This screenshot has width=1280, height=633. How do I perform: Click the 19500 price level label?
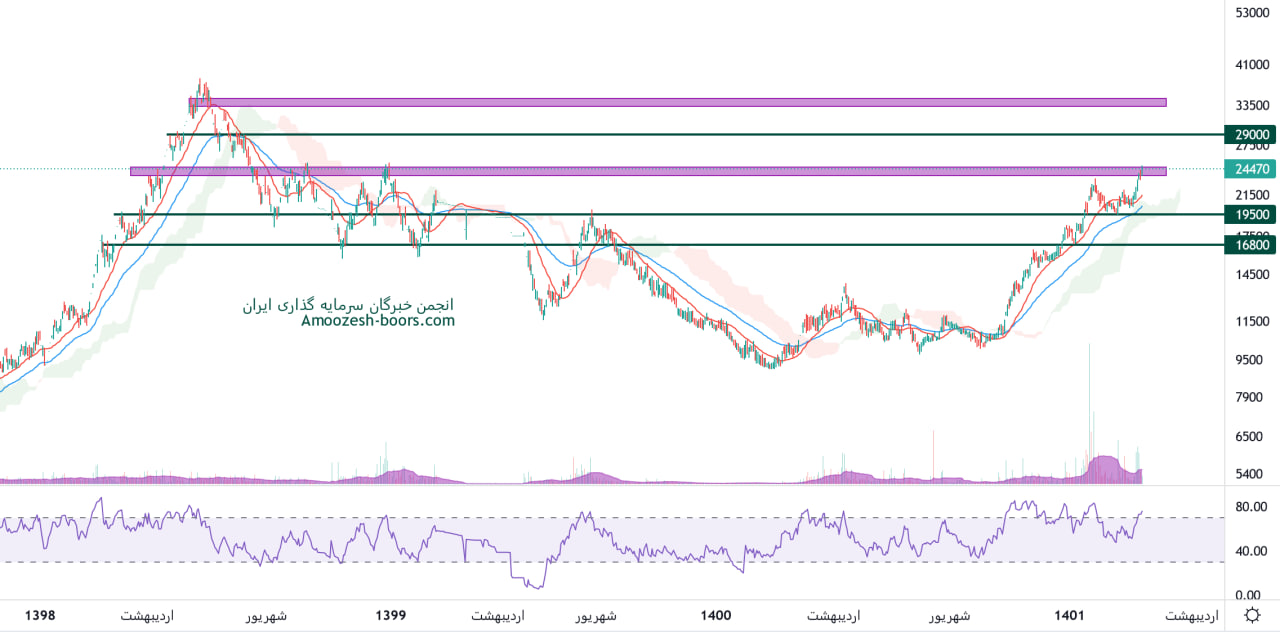(x=1251, y=214)
